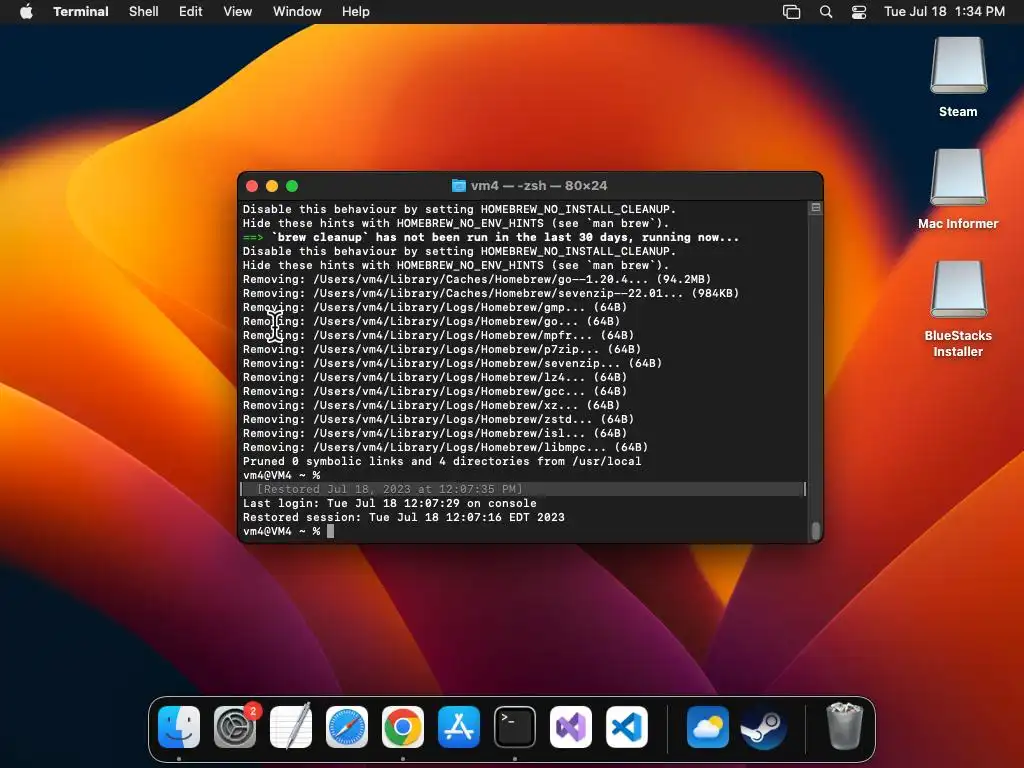
Task: Click the Logs/Homebrew/libmpc line
Action: tap(445, 448)
